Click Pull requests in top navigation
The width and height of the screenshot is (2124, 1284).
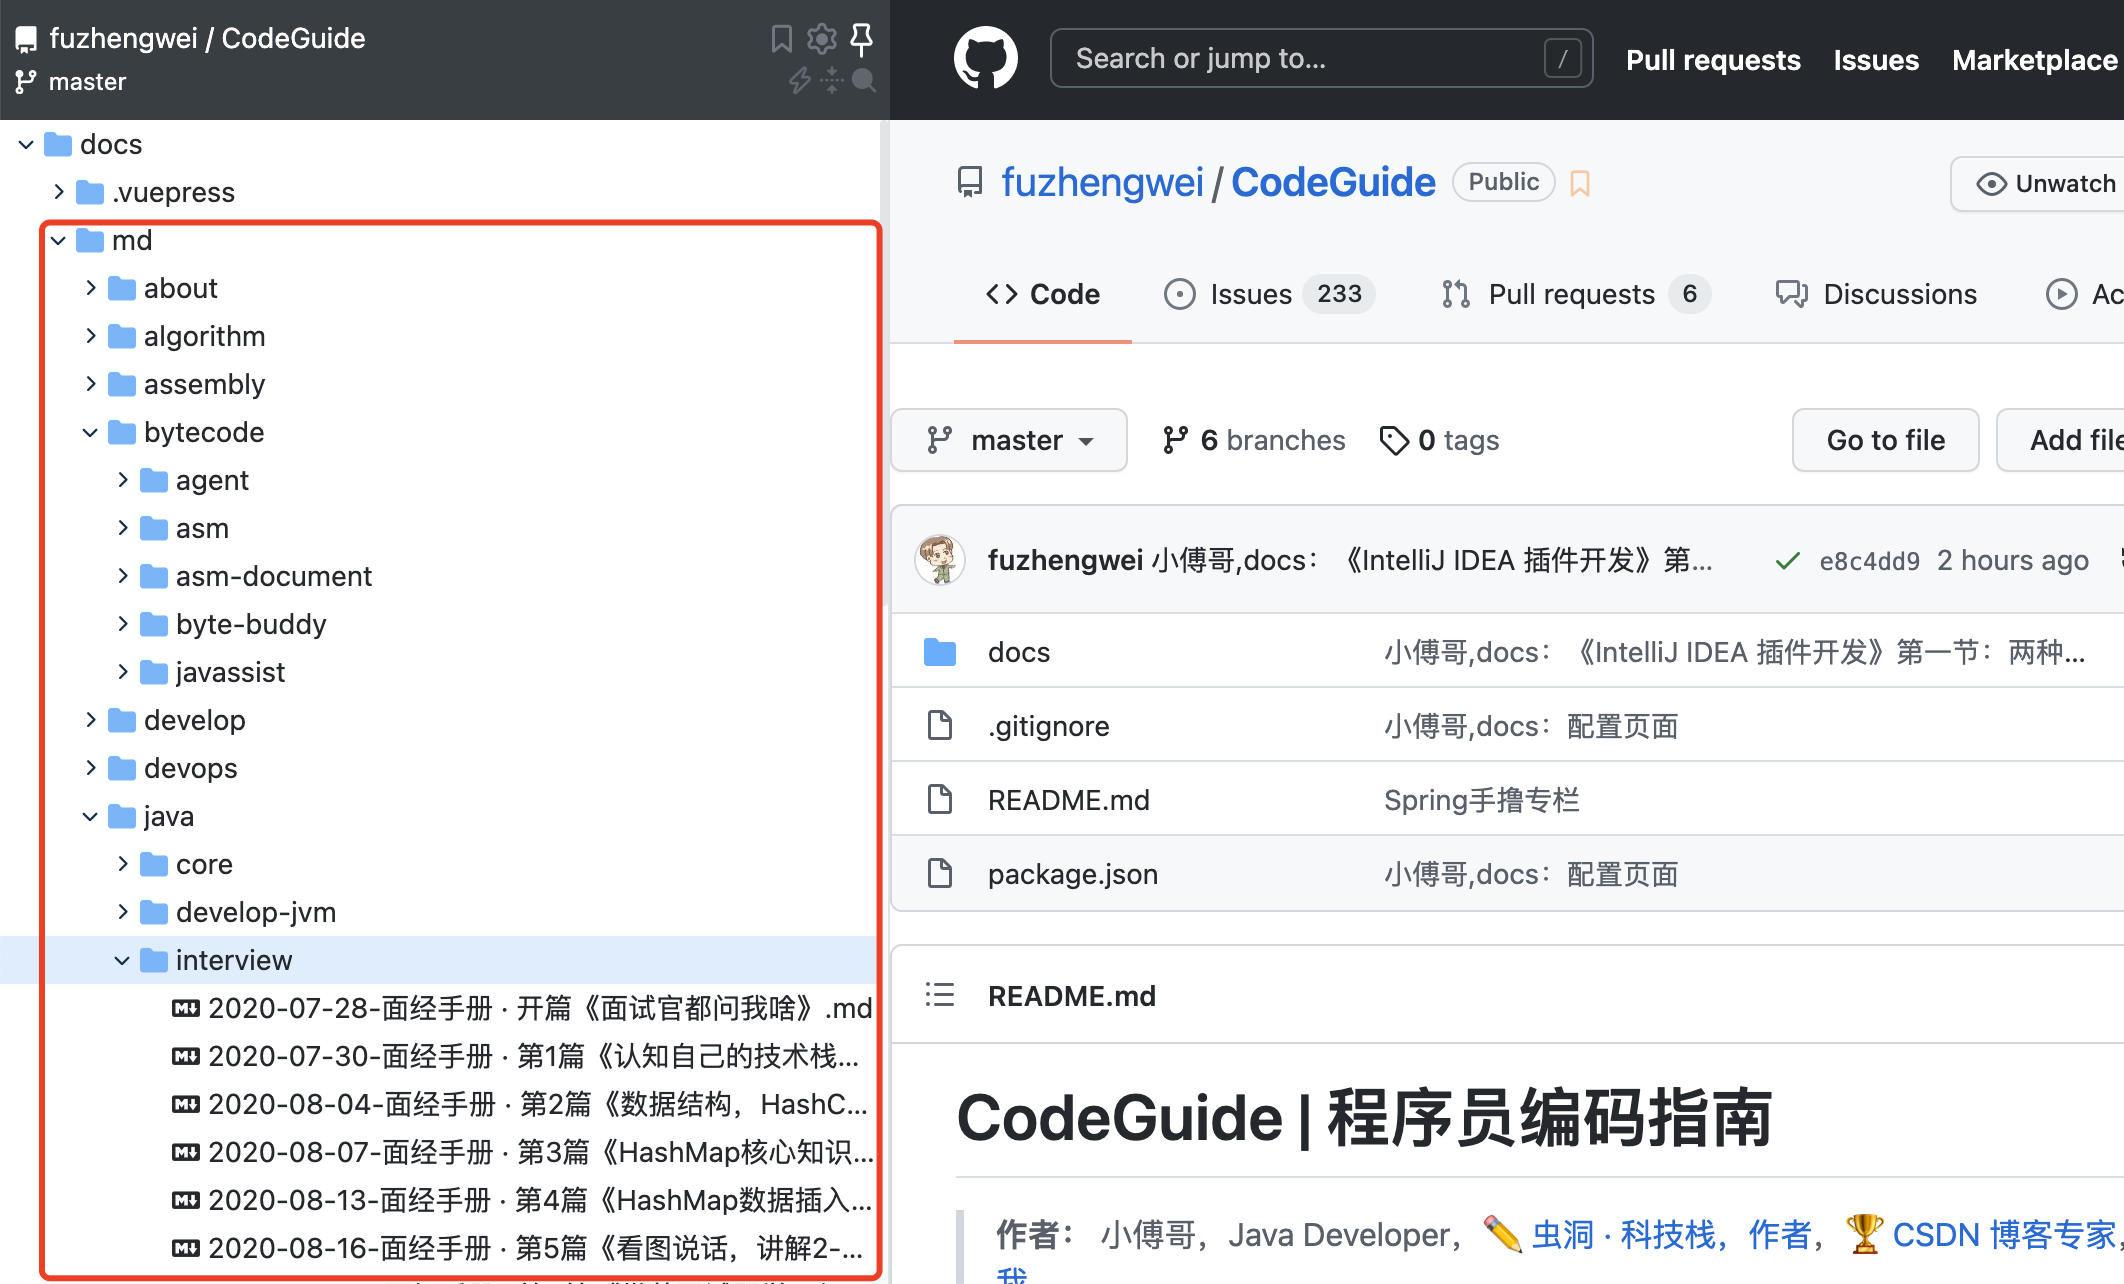tap(1713, 60)
